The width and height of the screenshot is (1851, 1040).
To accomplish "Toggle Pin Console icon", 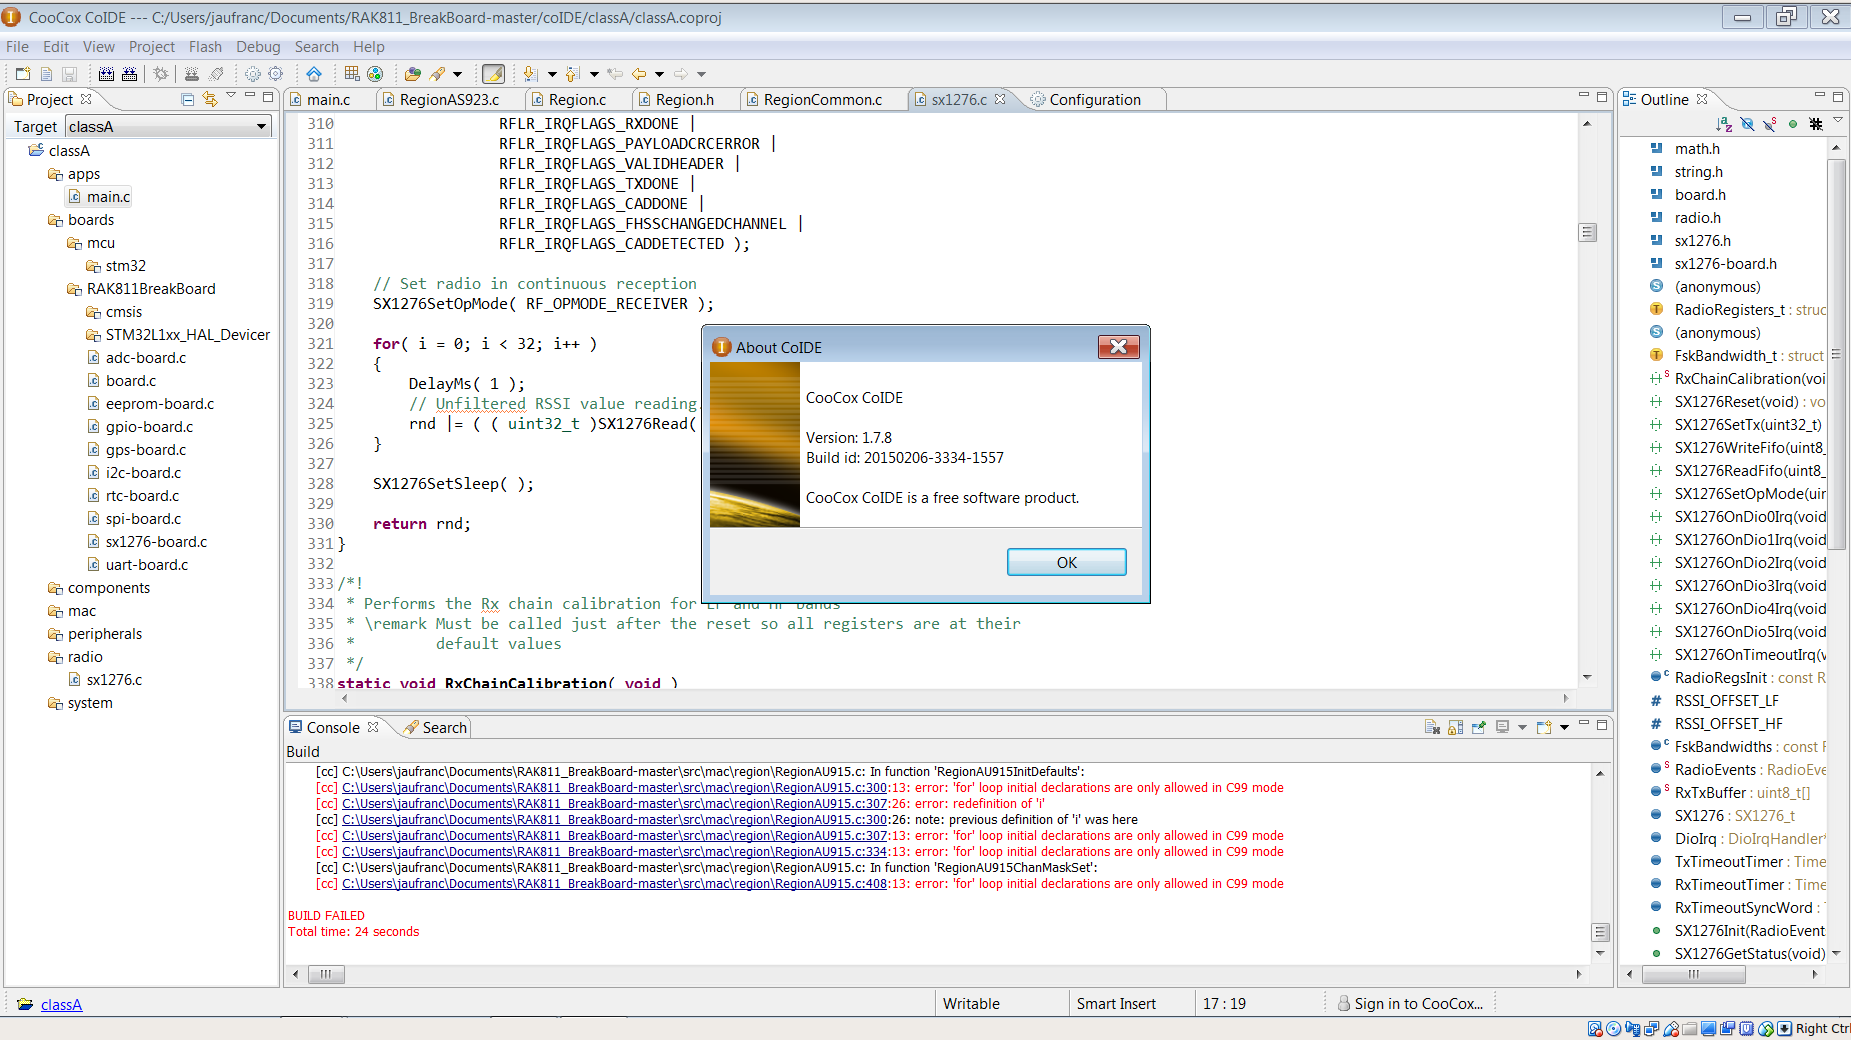I will pyautogui.click(x=1478, y=728).
